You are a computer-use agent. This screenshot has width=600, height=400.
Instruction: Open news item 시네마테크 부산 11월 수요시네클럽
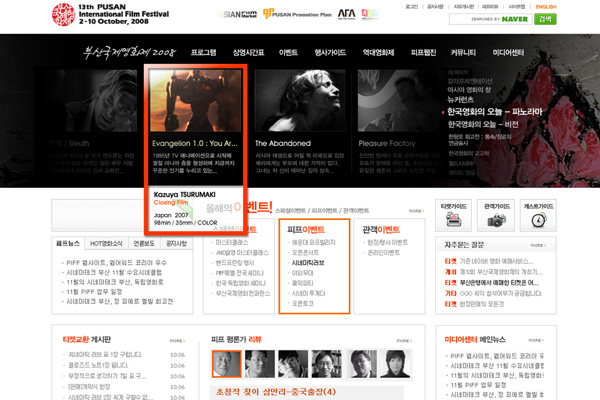coord(114,272)
